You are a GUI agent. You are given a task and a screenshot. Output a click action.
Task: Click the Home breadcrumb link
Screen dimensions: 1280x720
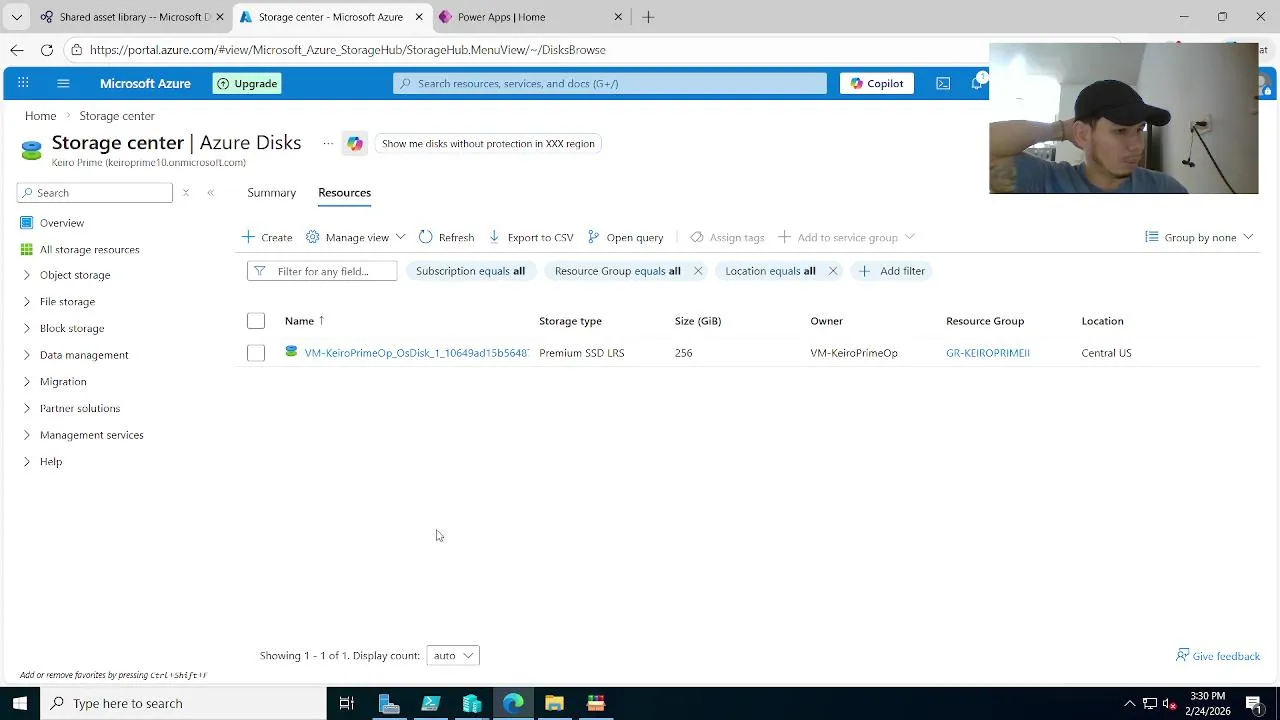pyautogui.click(x=40, y=116)
